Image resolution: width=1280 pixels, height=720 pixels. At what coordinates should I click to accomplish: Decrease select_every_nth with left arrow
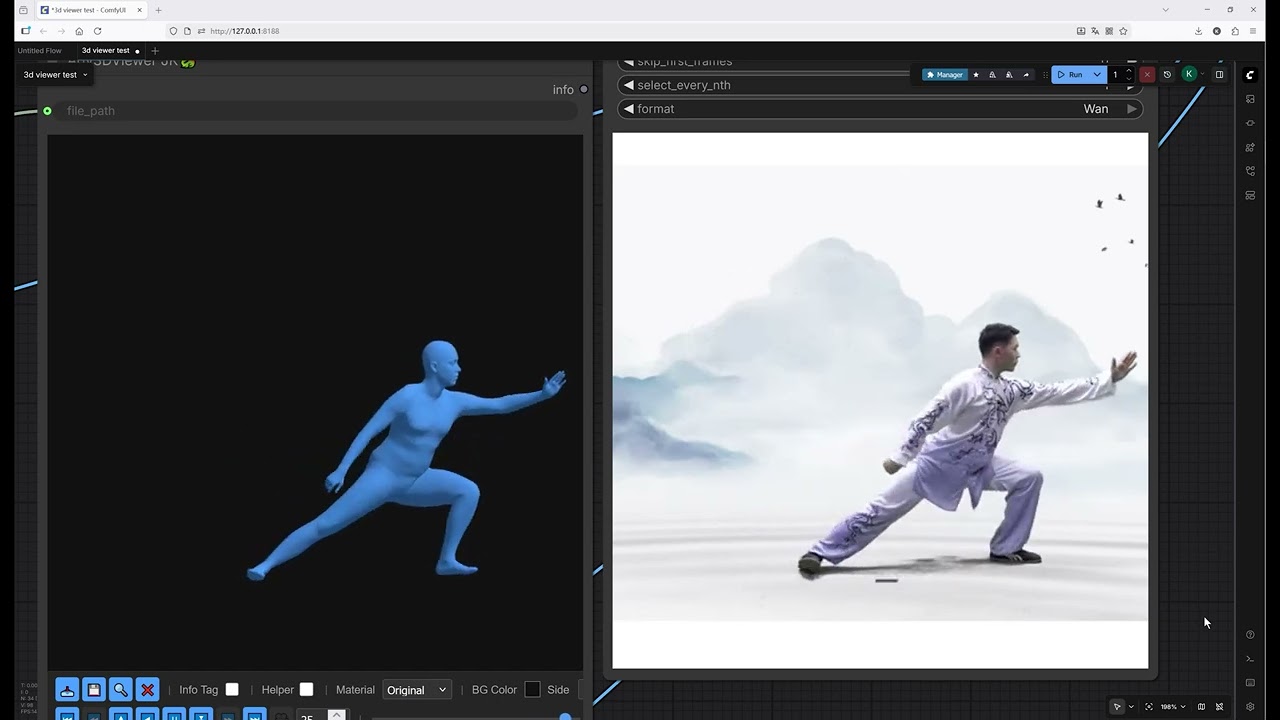coord(629,85)
